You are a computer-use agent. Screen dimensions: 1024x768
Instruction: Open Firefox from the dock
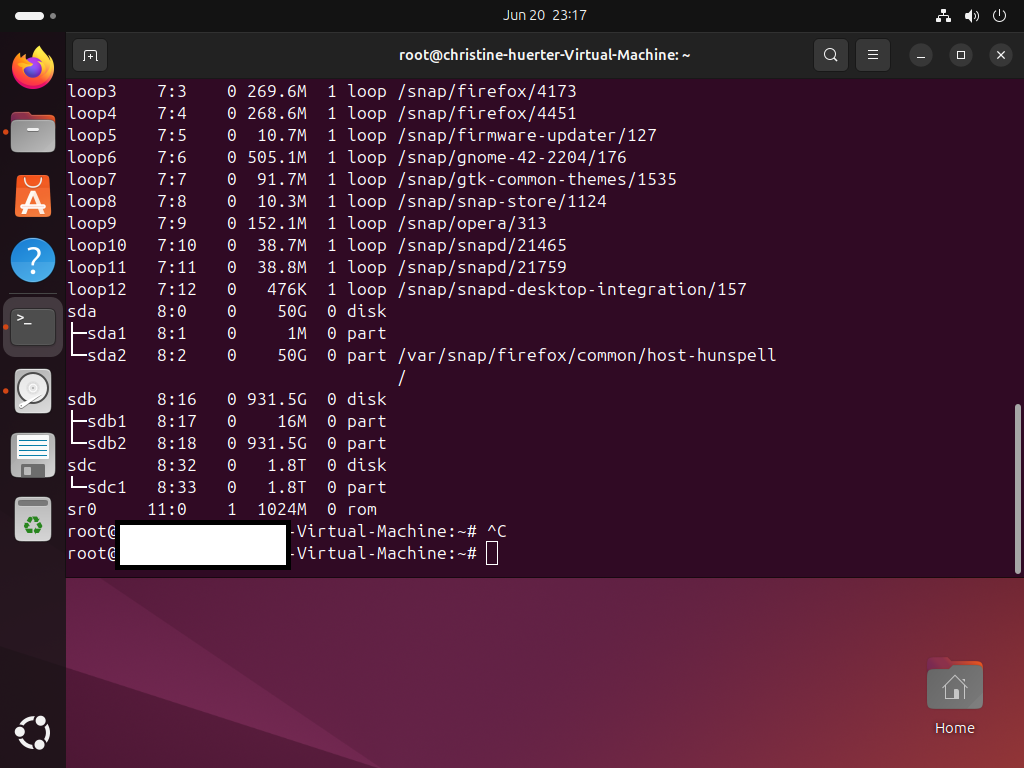(33, 68)
